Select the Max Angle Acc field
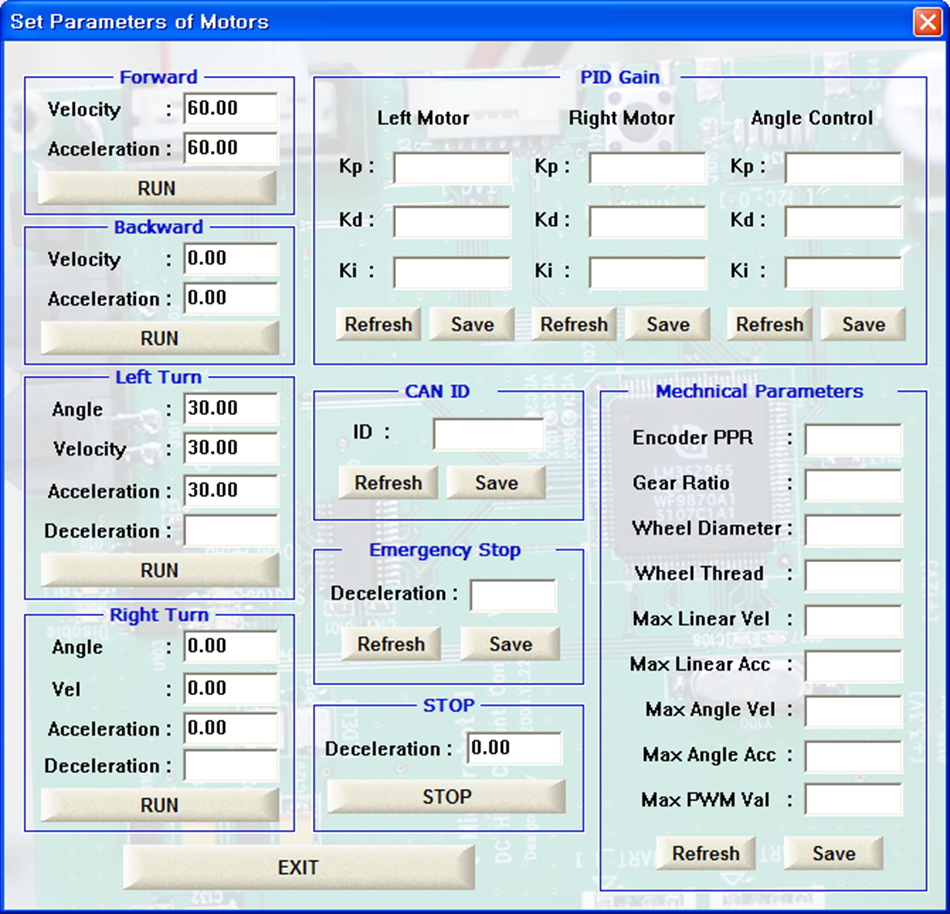 pyautogui.click(x=853, y=757)
